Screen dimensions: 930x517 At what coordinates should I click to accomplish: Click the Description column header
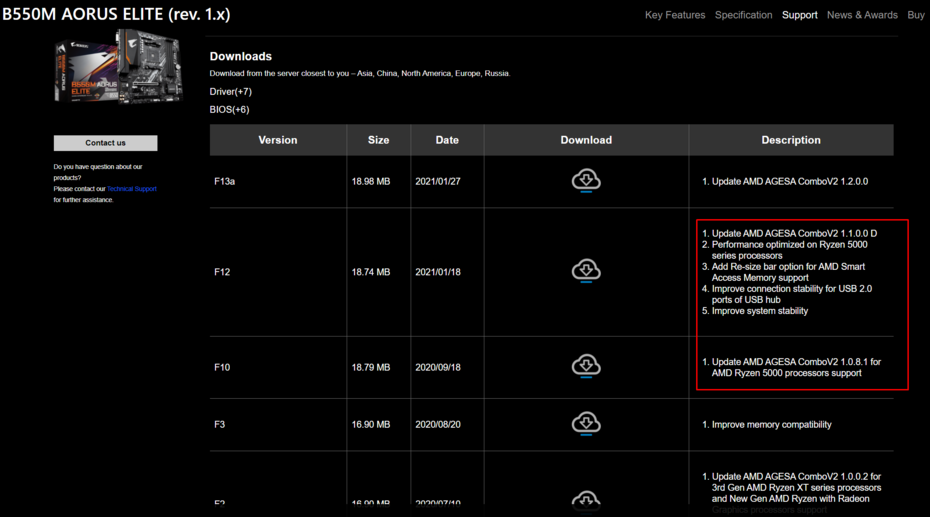coord(791,140)
